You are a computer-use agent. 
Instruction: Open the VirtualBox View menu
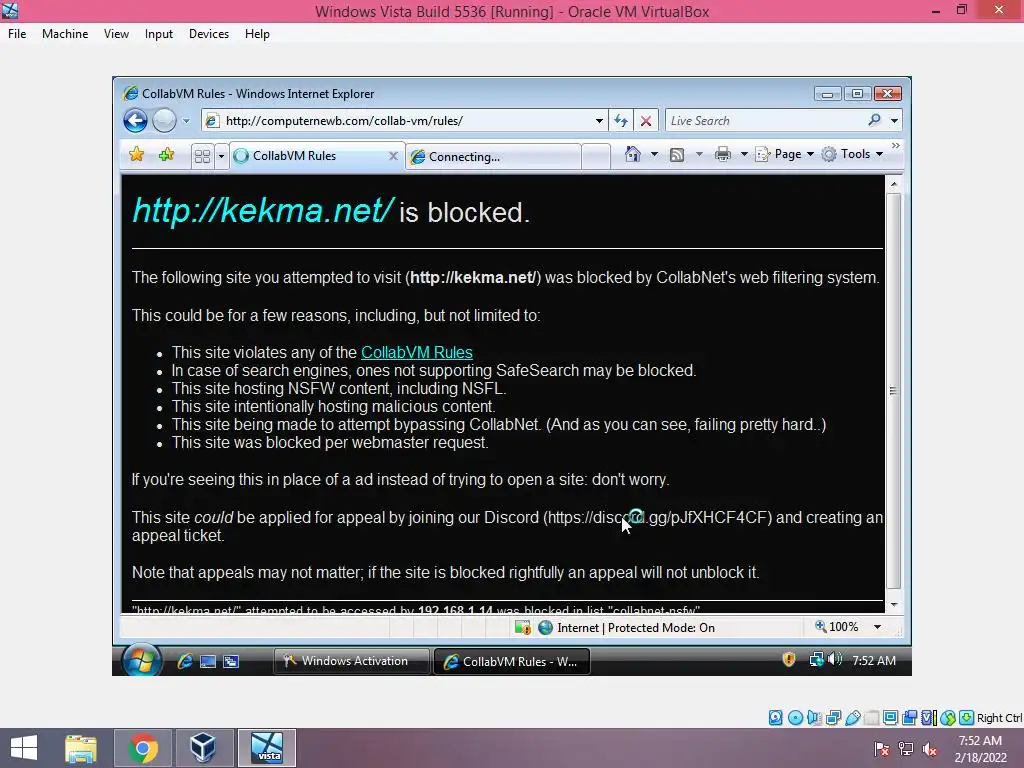116,34
